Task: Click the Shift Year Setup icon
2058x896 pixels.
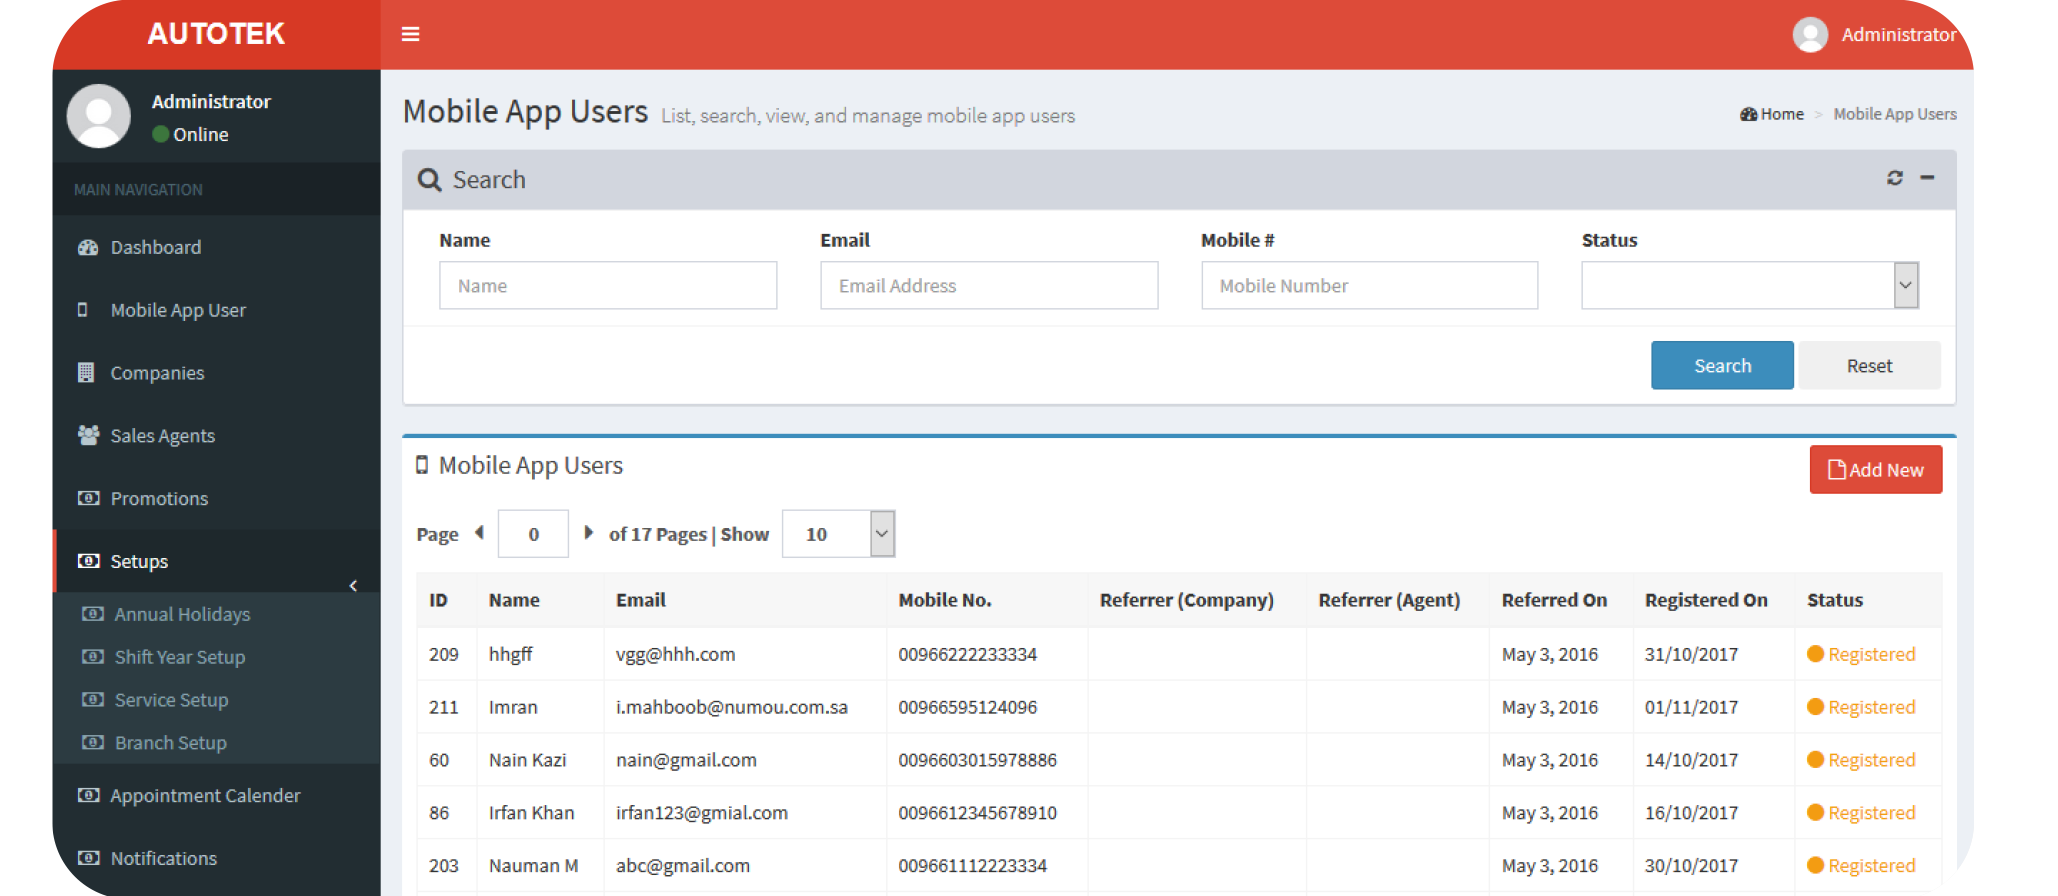Action: coord(93,657)
